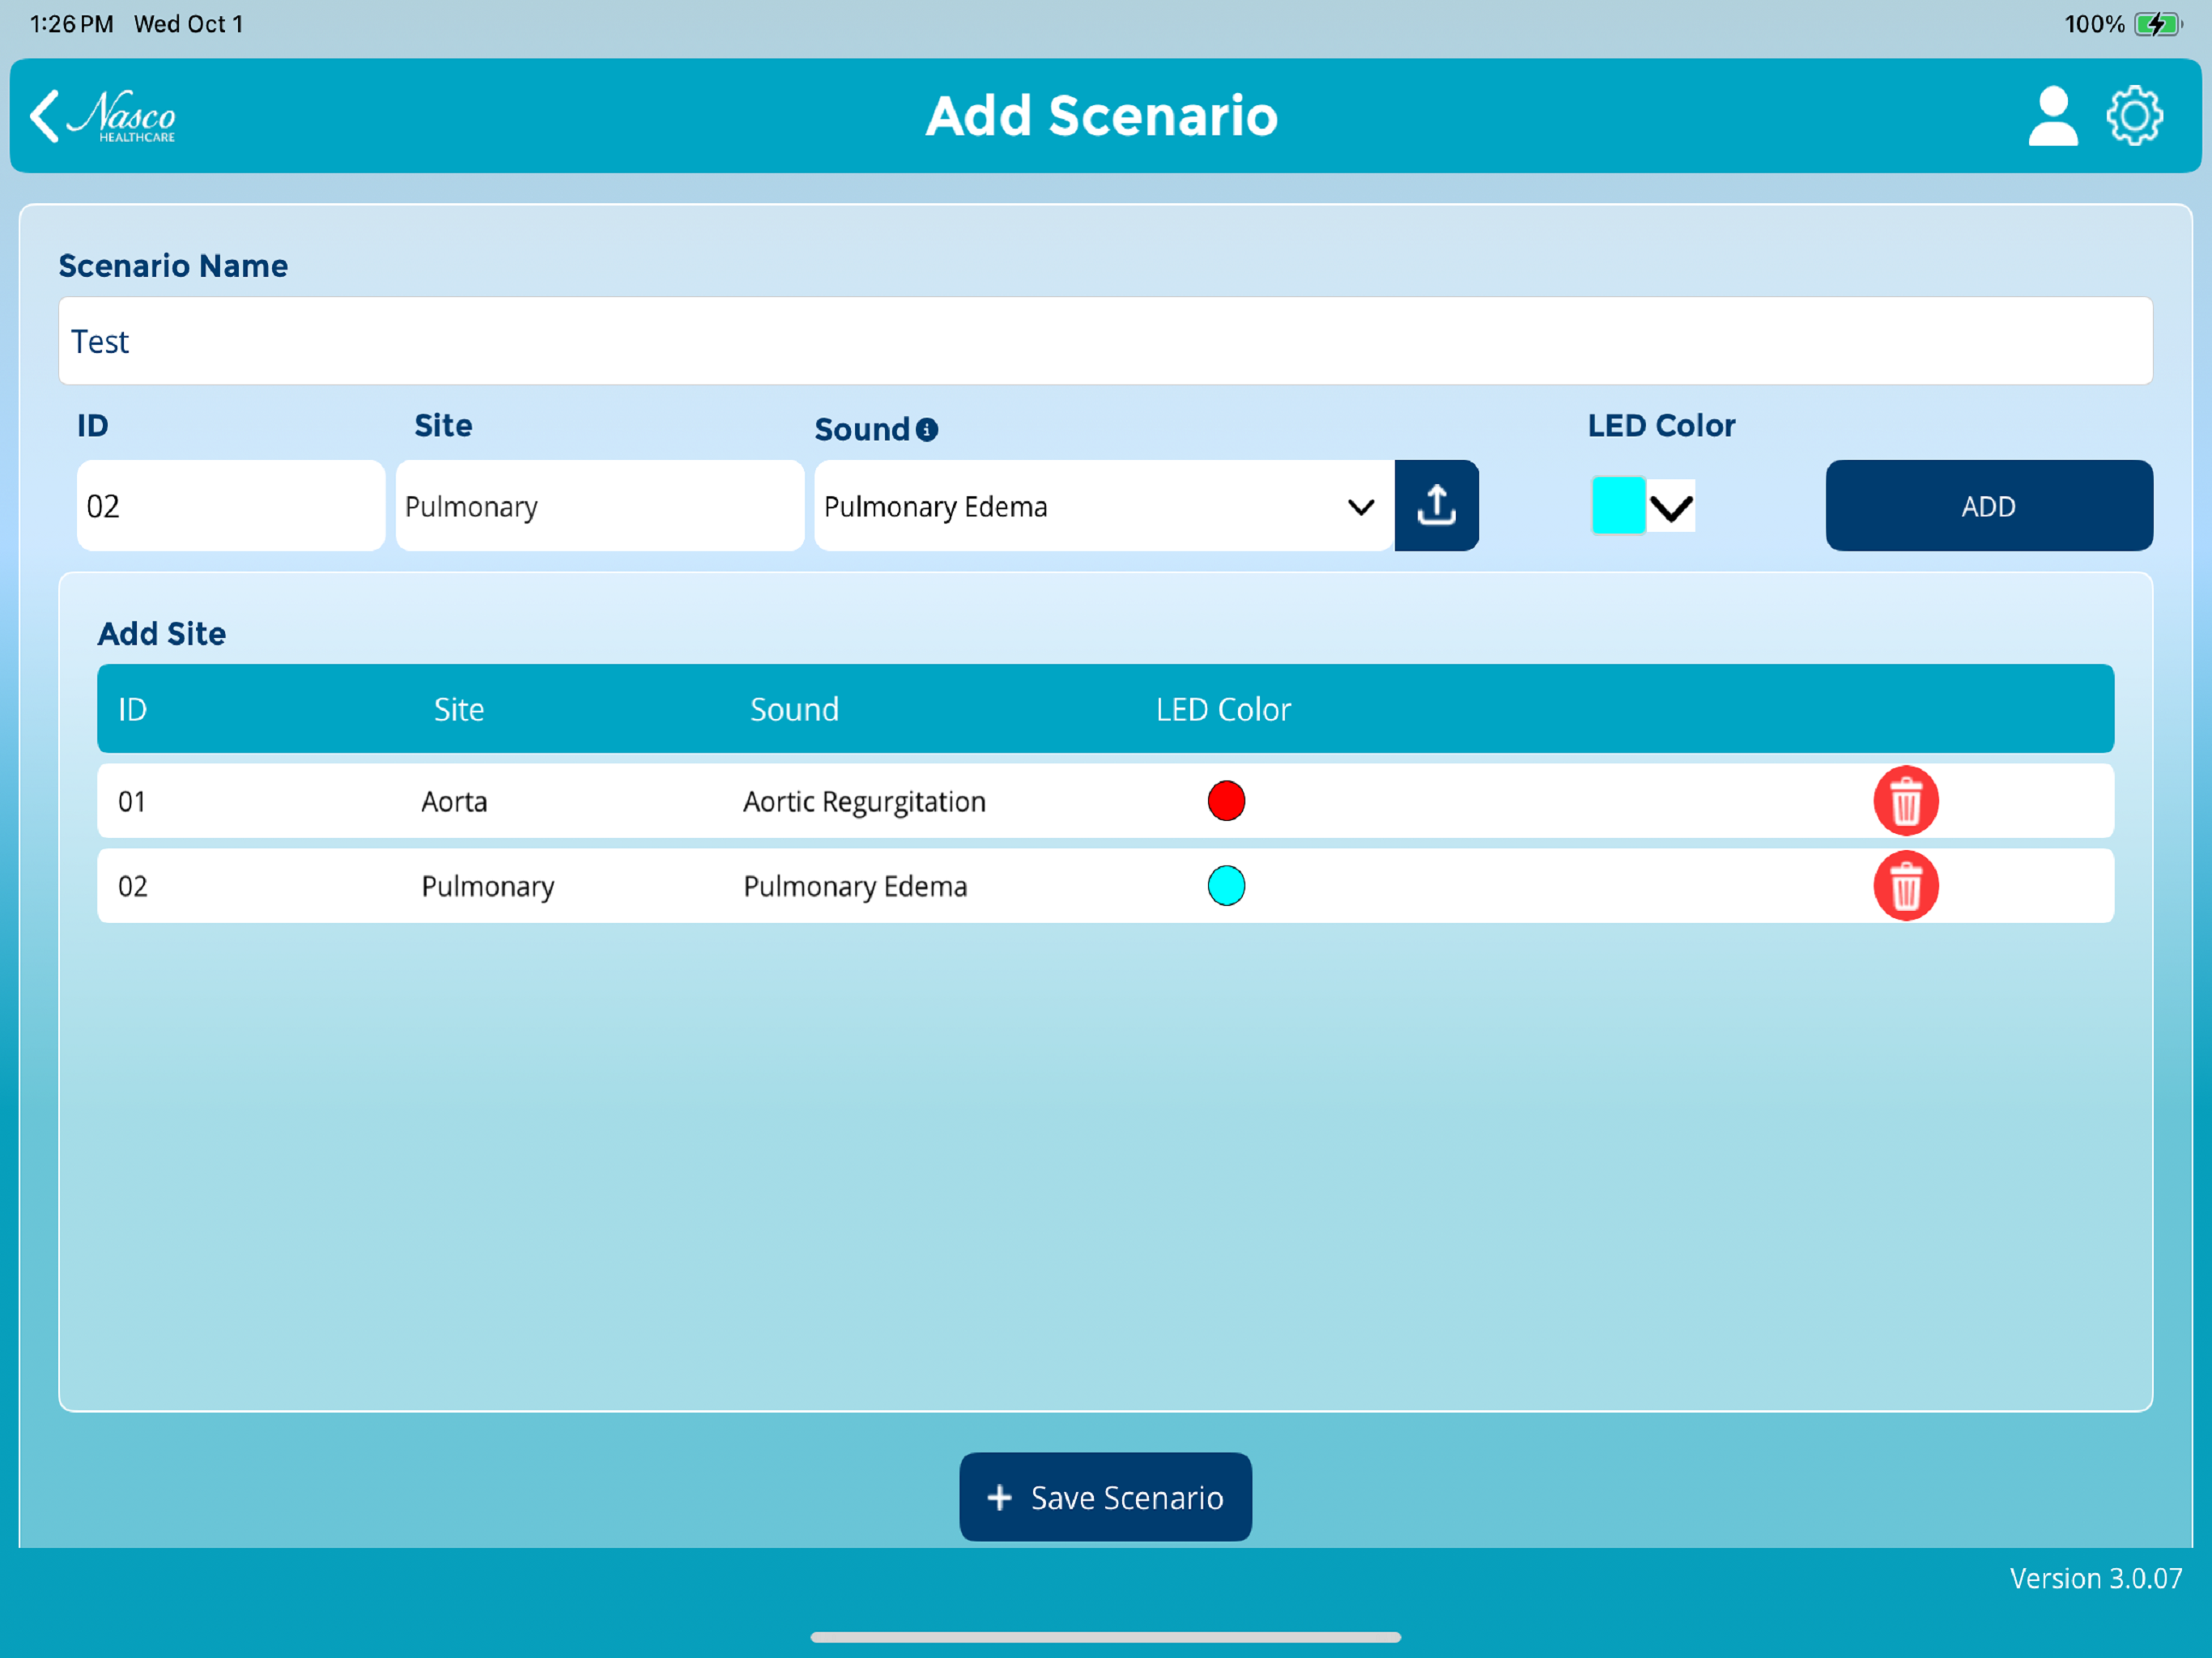The image size is (2212, 1658).
Task: Click the Site column header in table
Action: (x=459, y=709)
